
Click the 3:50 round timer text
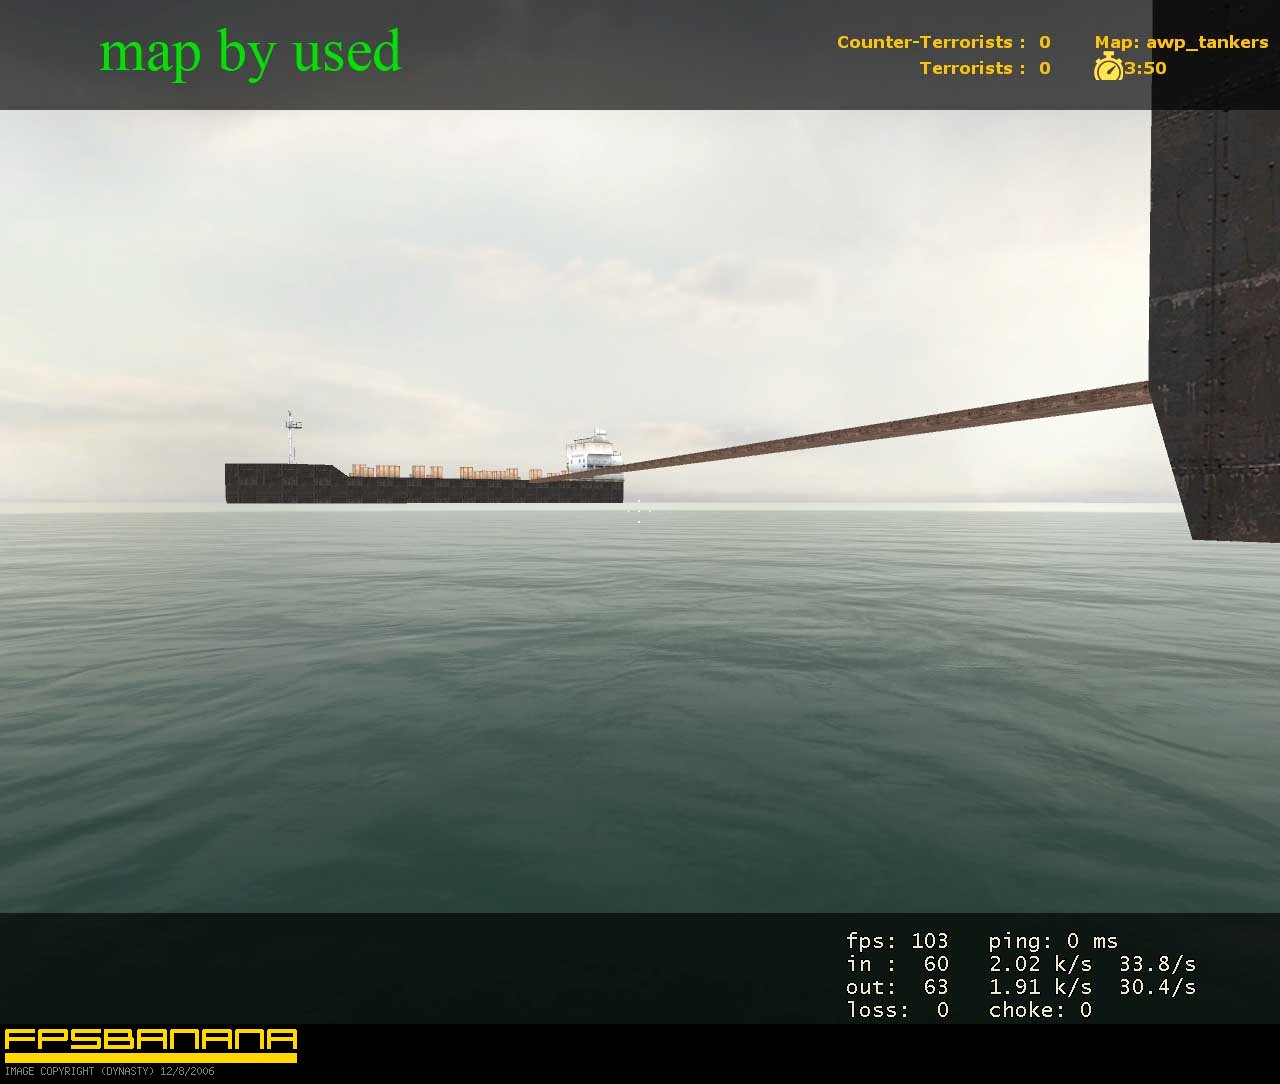coord(1145,68)
